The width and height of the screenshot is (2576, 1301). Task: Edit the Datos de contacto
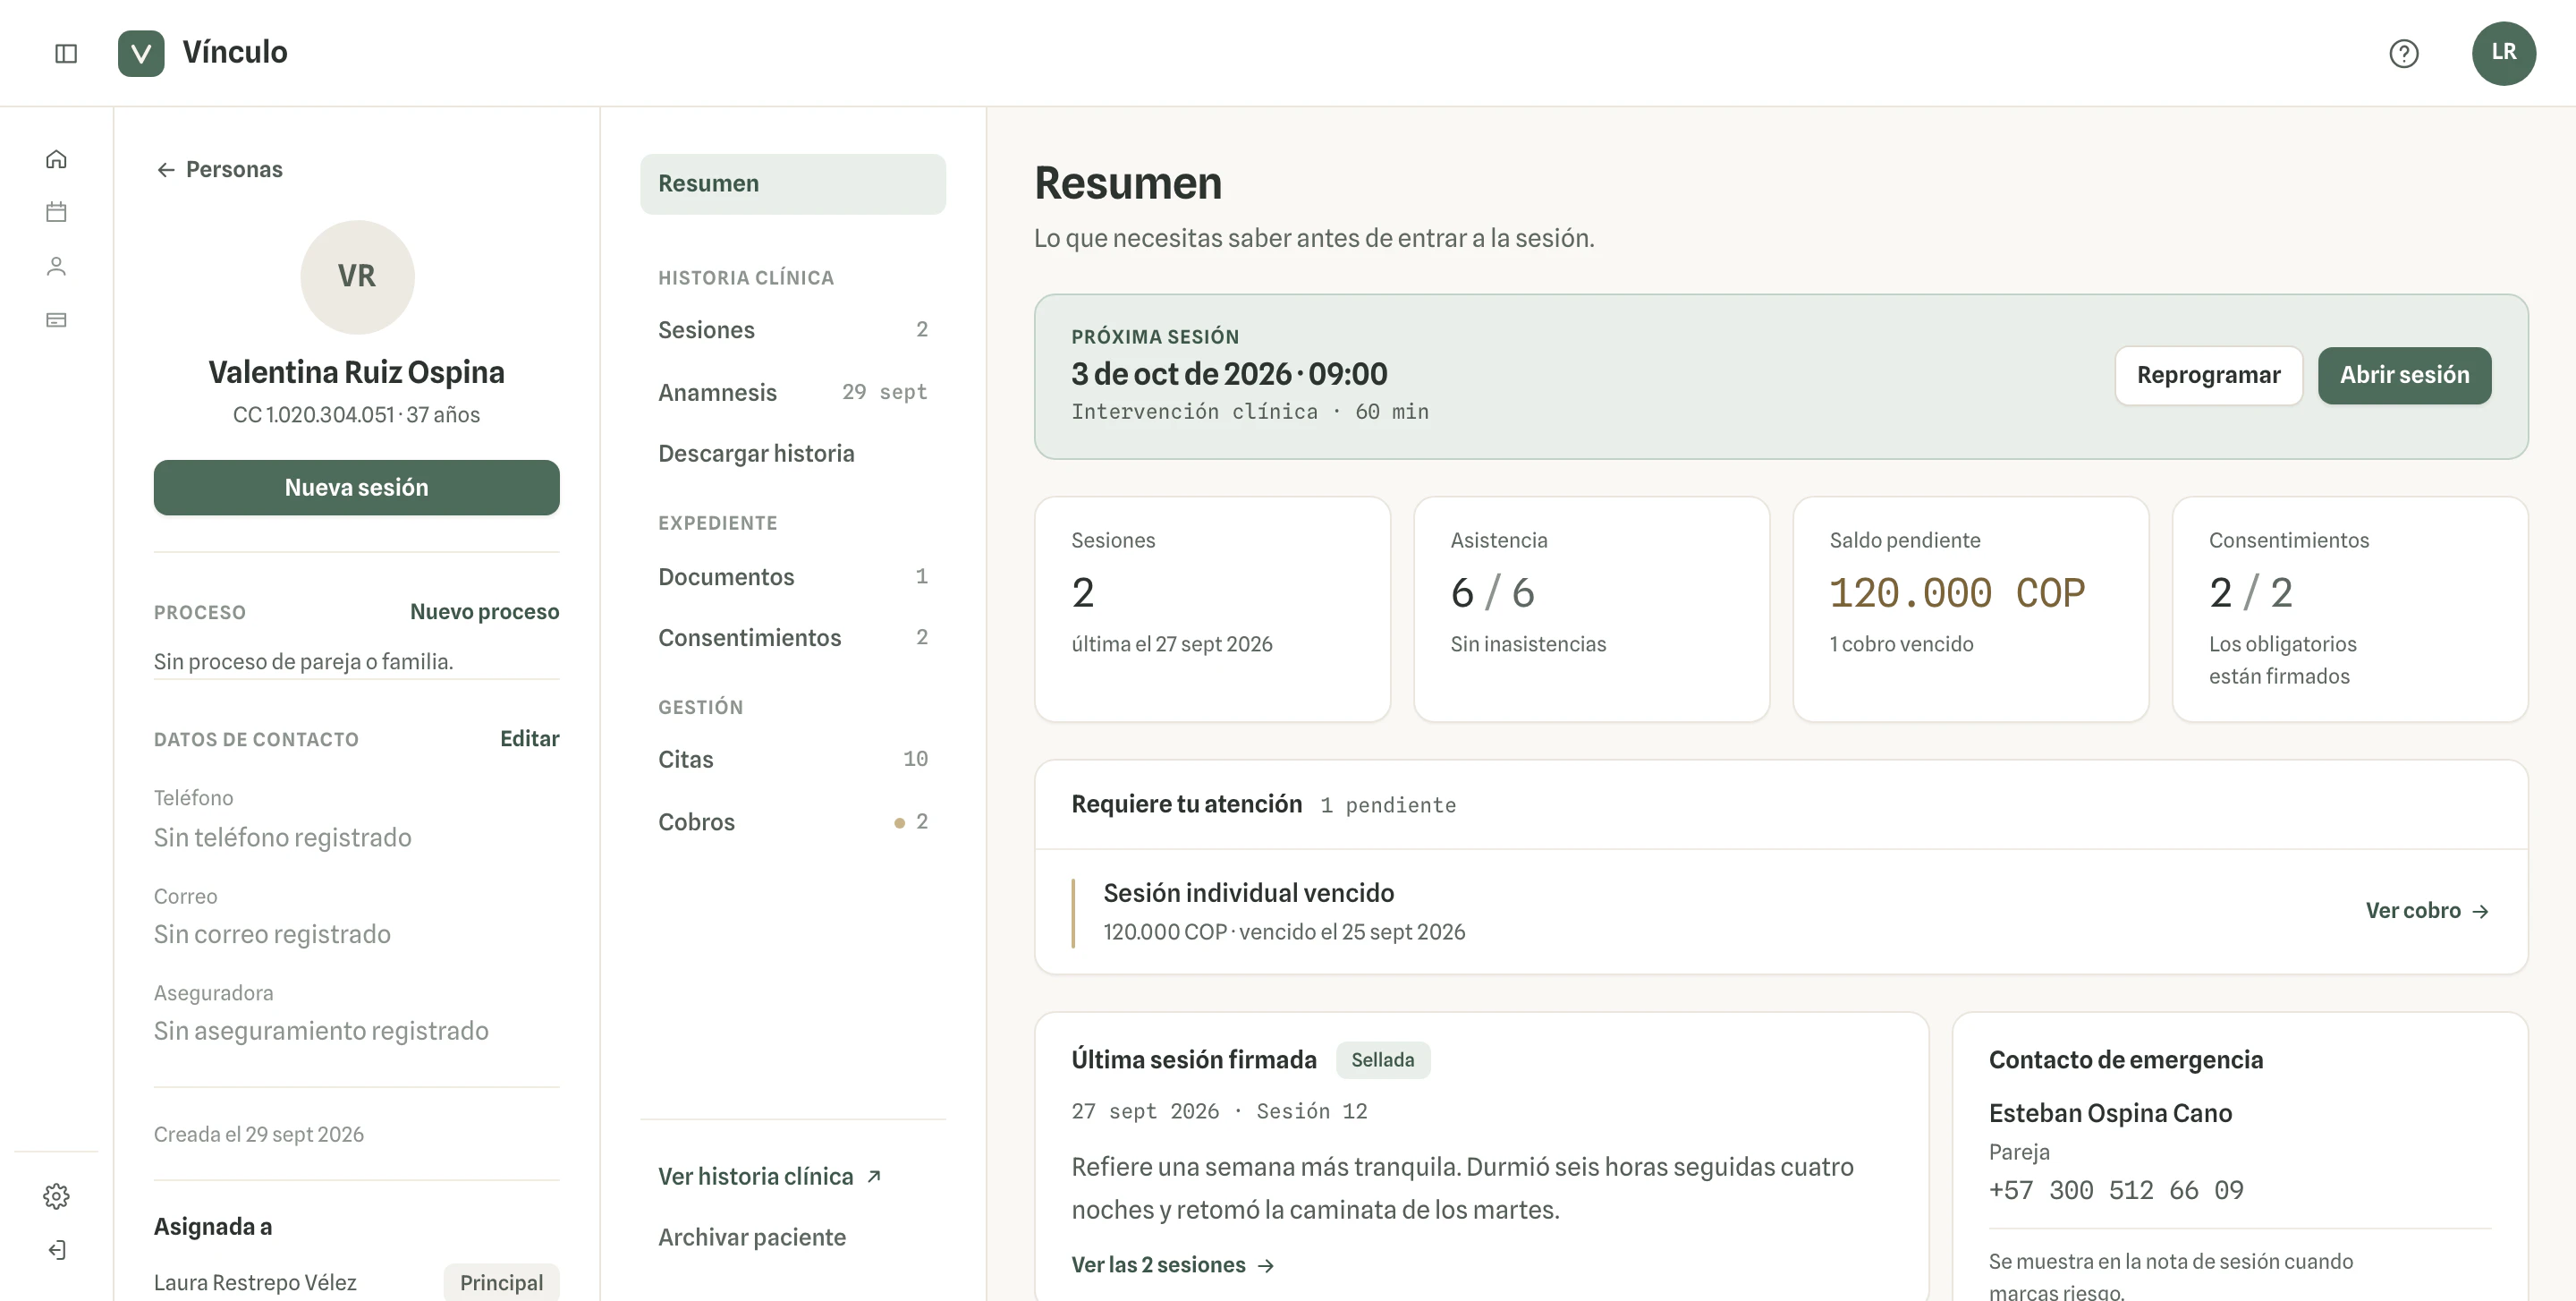(x=529, y=738)
